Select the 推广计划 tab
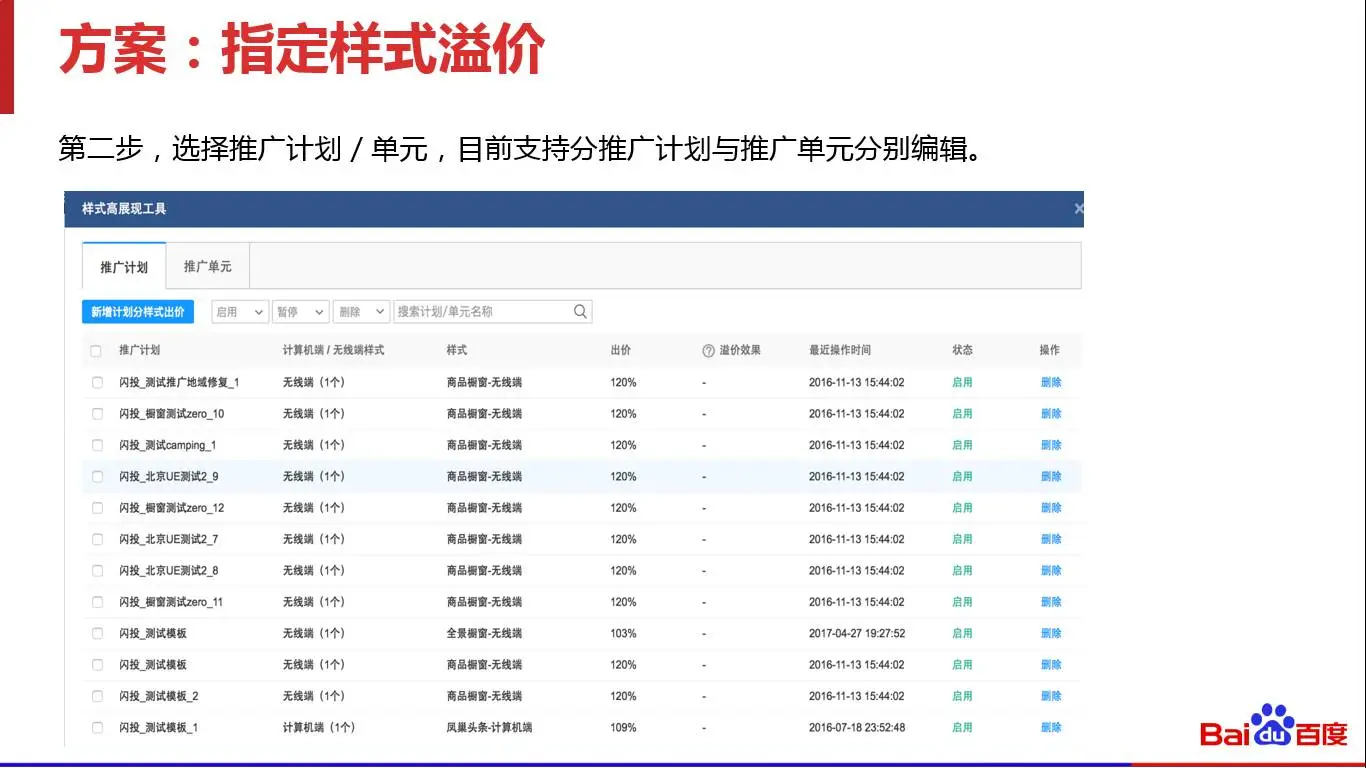 (124, 267)
